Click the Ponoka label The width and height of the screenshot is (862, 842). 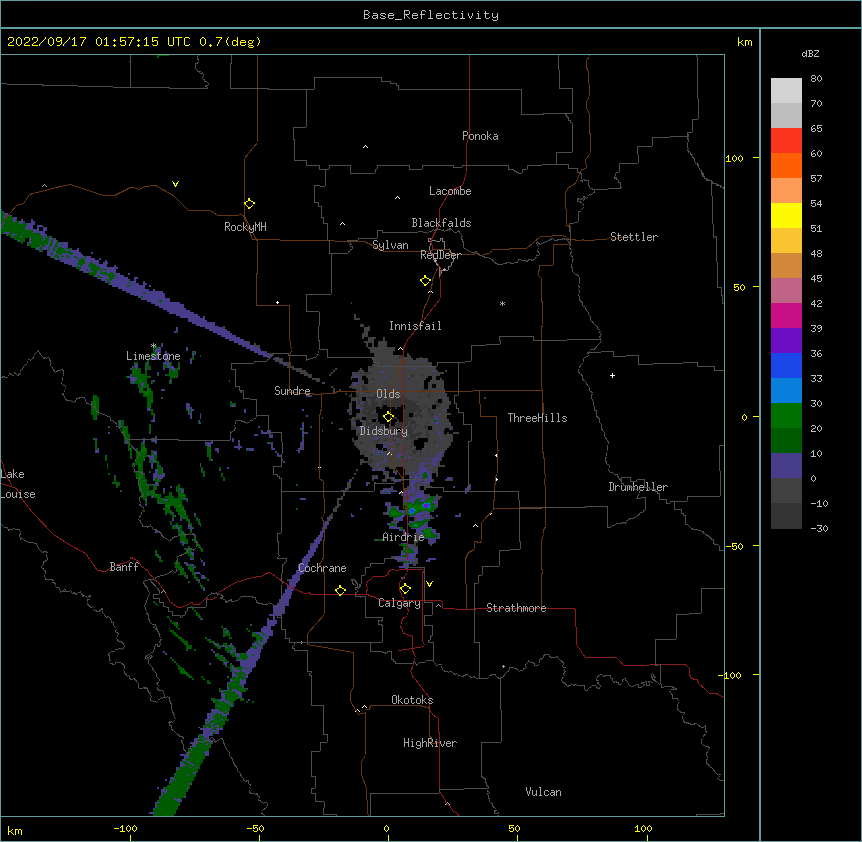(480, 136)
